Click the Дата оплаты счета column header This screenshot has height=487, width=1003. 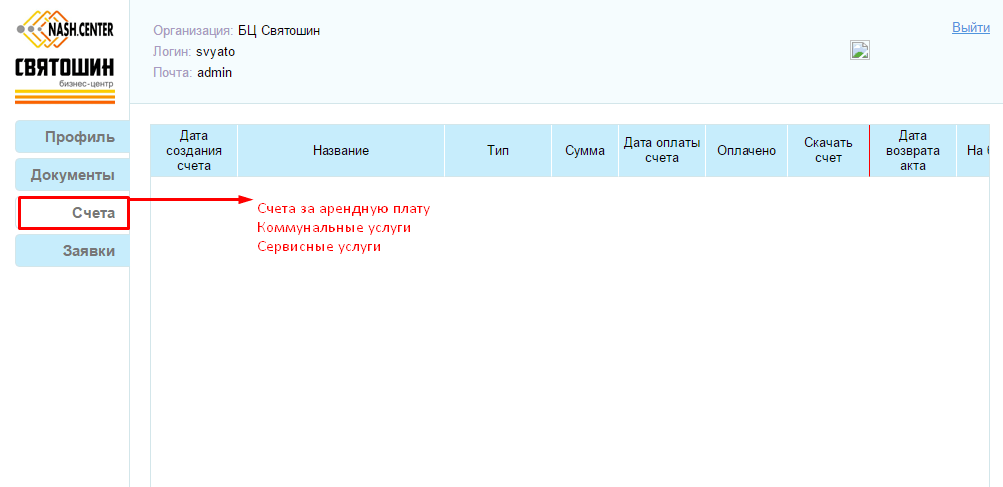click(661, 151)
